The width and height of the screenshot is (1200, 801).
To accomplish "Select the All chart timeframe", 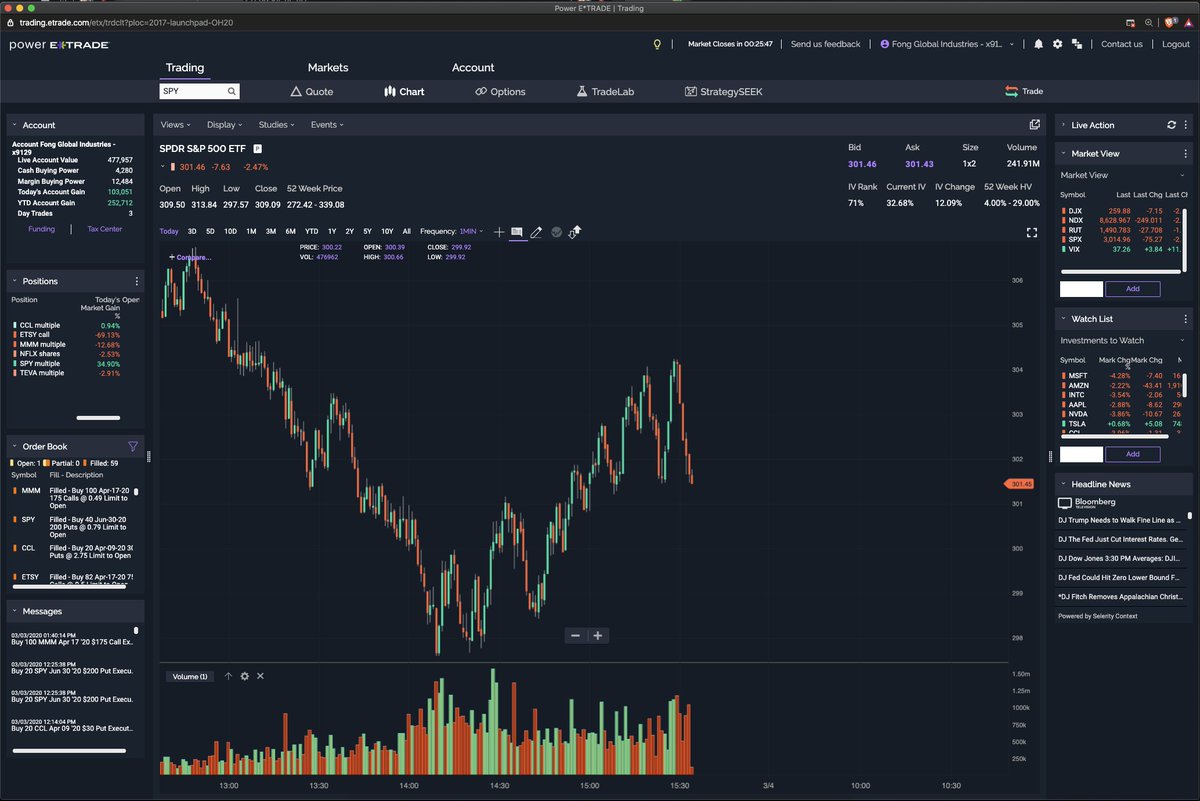I will (406, 232).
